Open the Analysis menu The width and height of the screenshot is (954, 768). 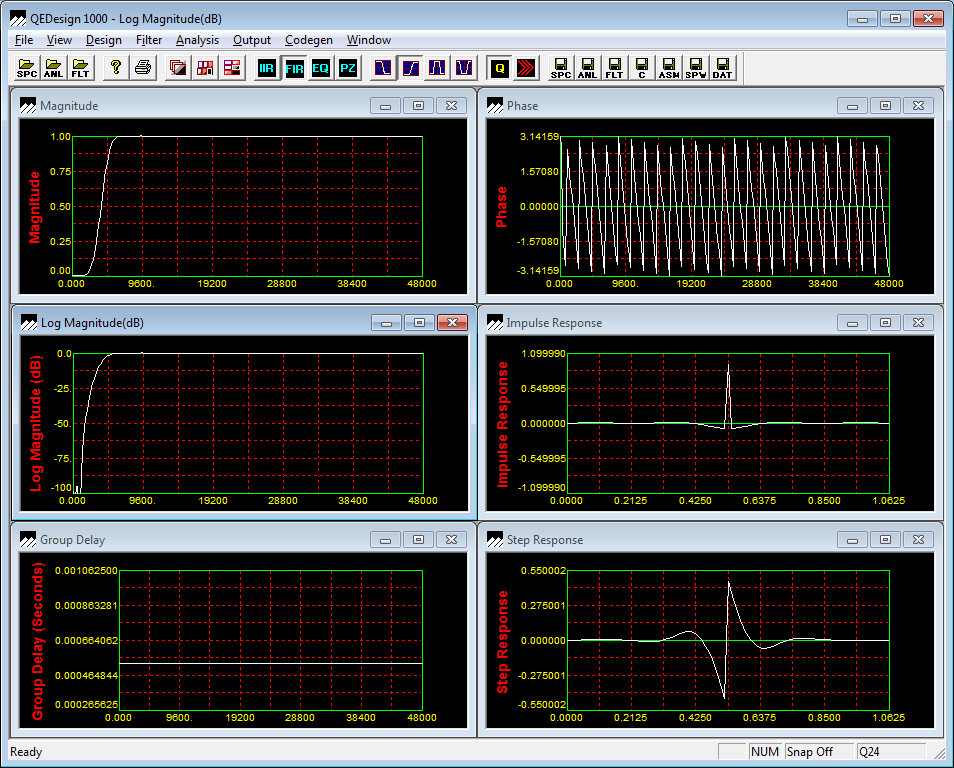click(x=197, y=40)
